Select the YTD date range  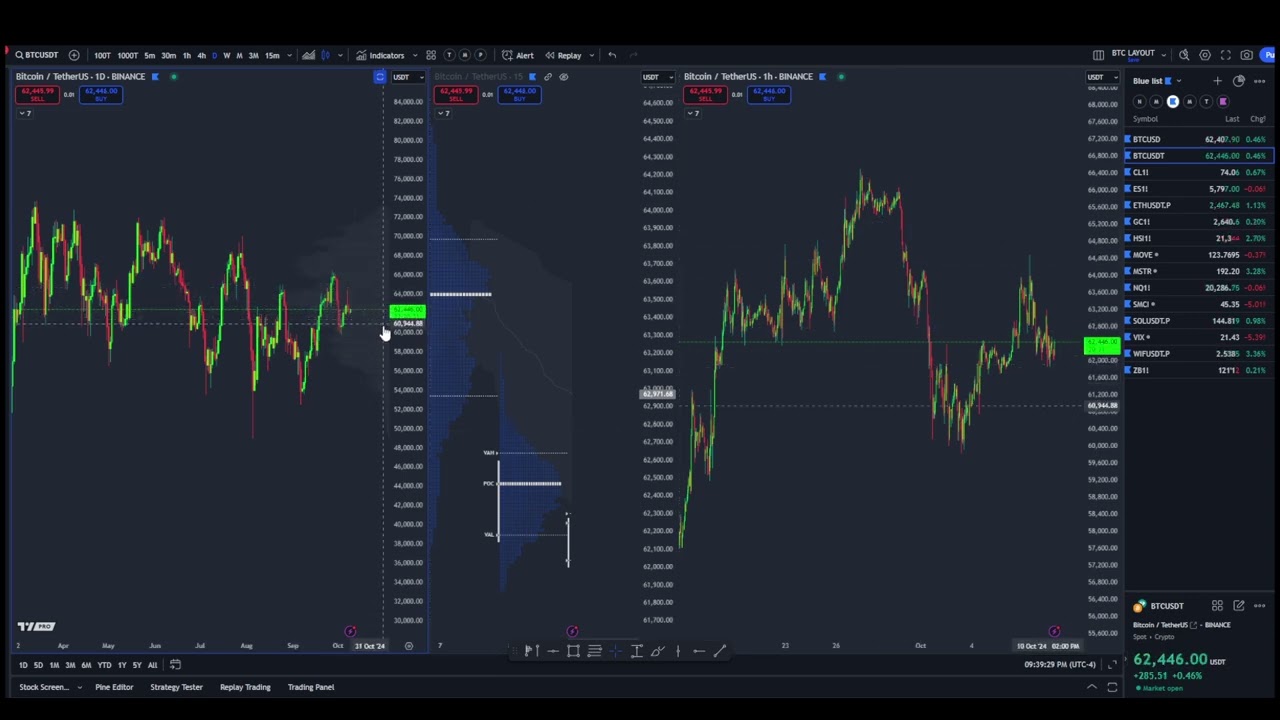click(104, 665)
